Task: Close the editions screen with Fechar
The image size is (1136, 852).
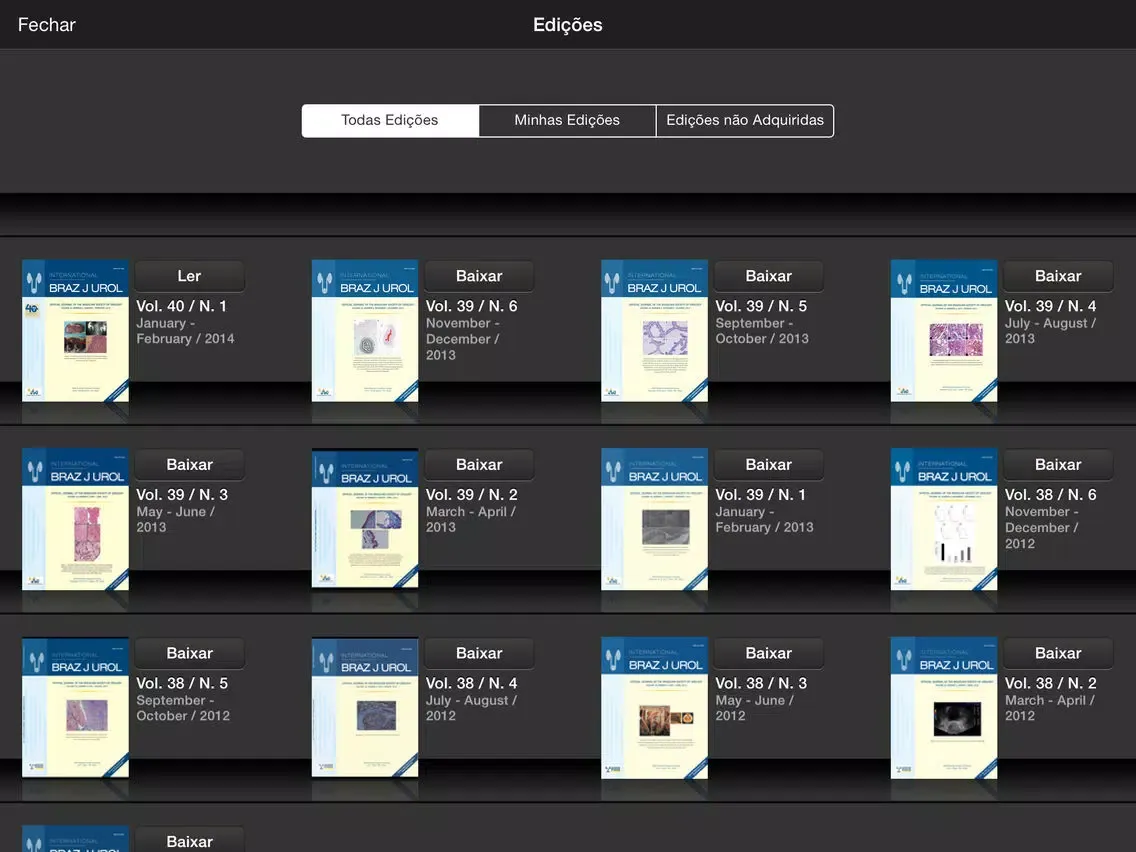Action: (x=46, y=25)
